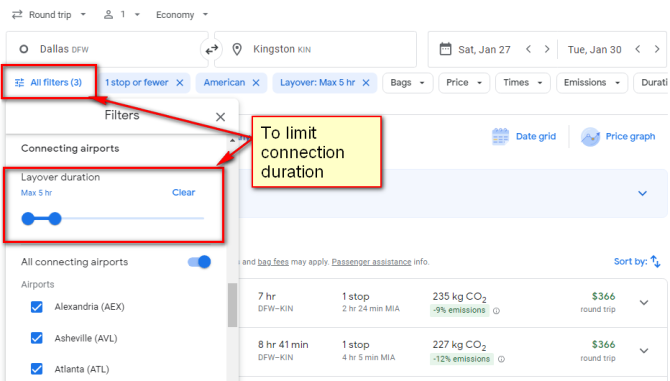Viewport: 670px width, 381px height.
Task: Remove the American airline filter chip
Action: coord(256,83)
